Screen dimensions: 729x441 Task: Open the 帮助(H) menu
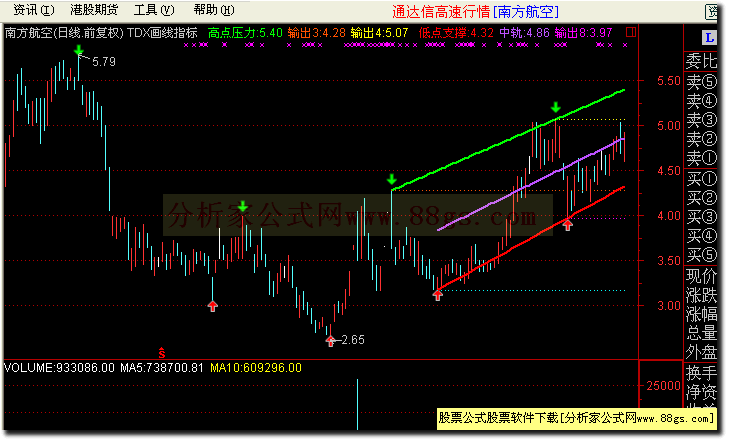[214, 10]
